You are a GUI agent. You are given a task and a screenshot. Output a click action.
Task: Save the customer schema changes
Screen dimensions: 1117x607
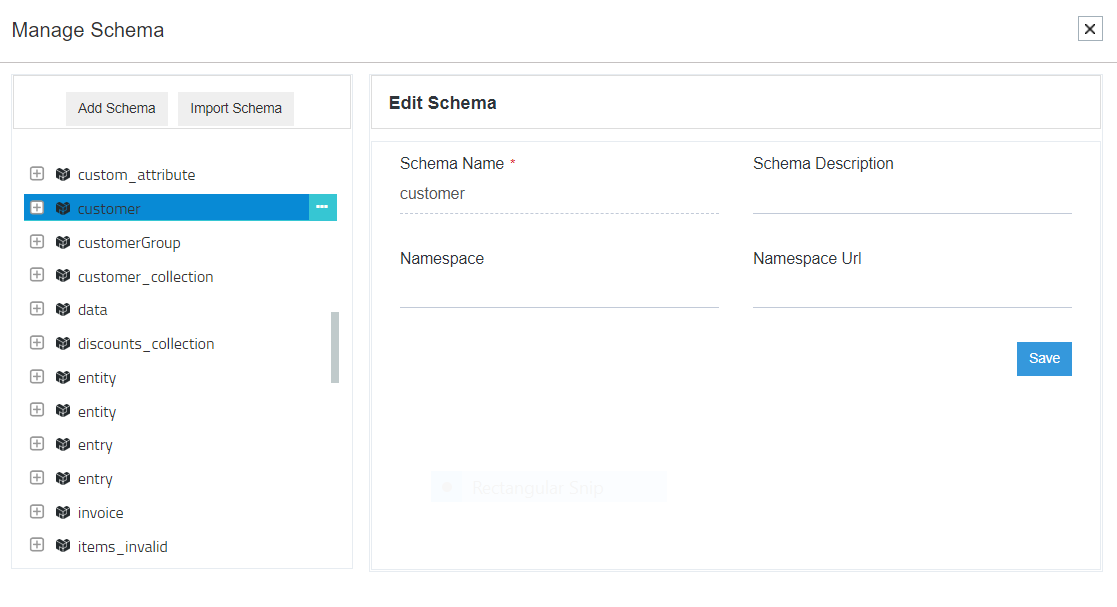(x=1044, y=358)
